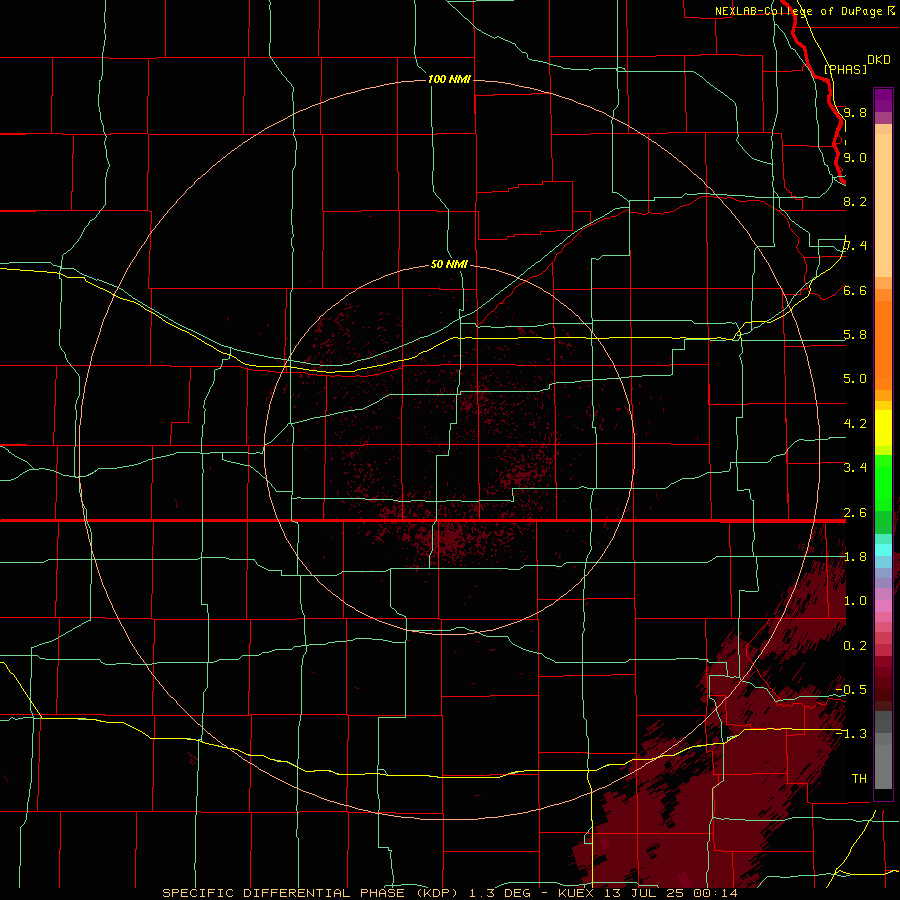Viewport: 900px width, 900px height.
Task: Click the KUEX station ID in caption
Action: point(576,893)
